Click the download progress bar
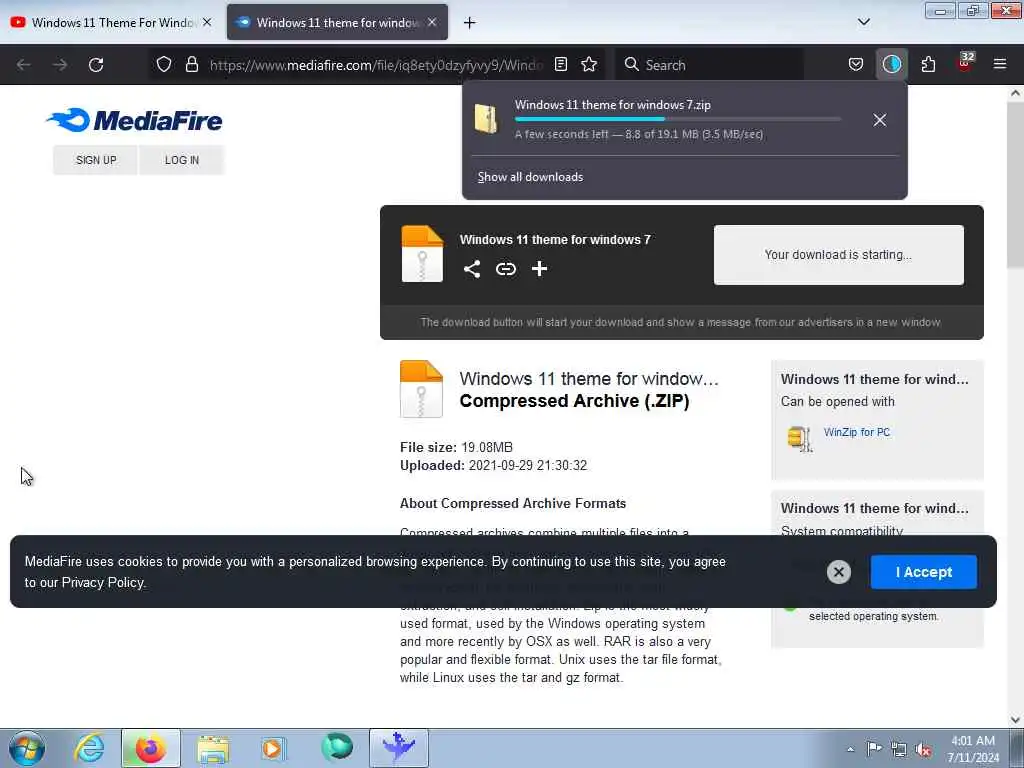1024x768 pixels. click(x=677, y=119)
